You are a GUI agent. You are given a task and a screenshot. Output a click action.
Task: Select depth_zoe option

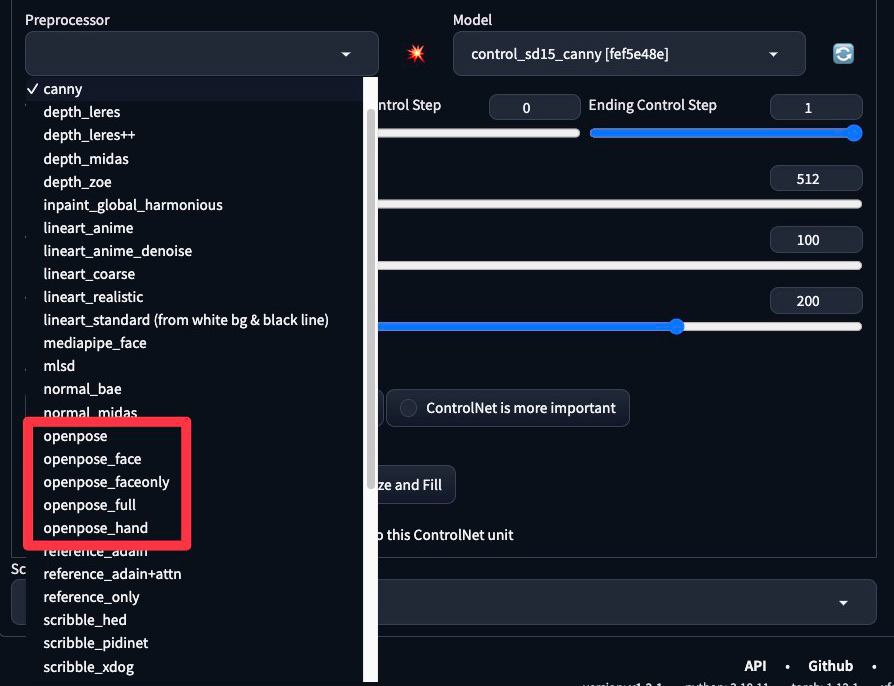click(194, 182)
